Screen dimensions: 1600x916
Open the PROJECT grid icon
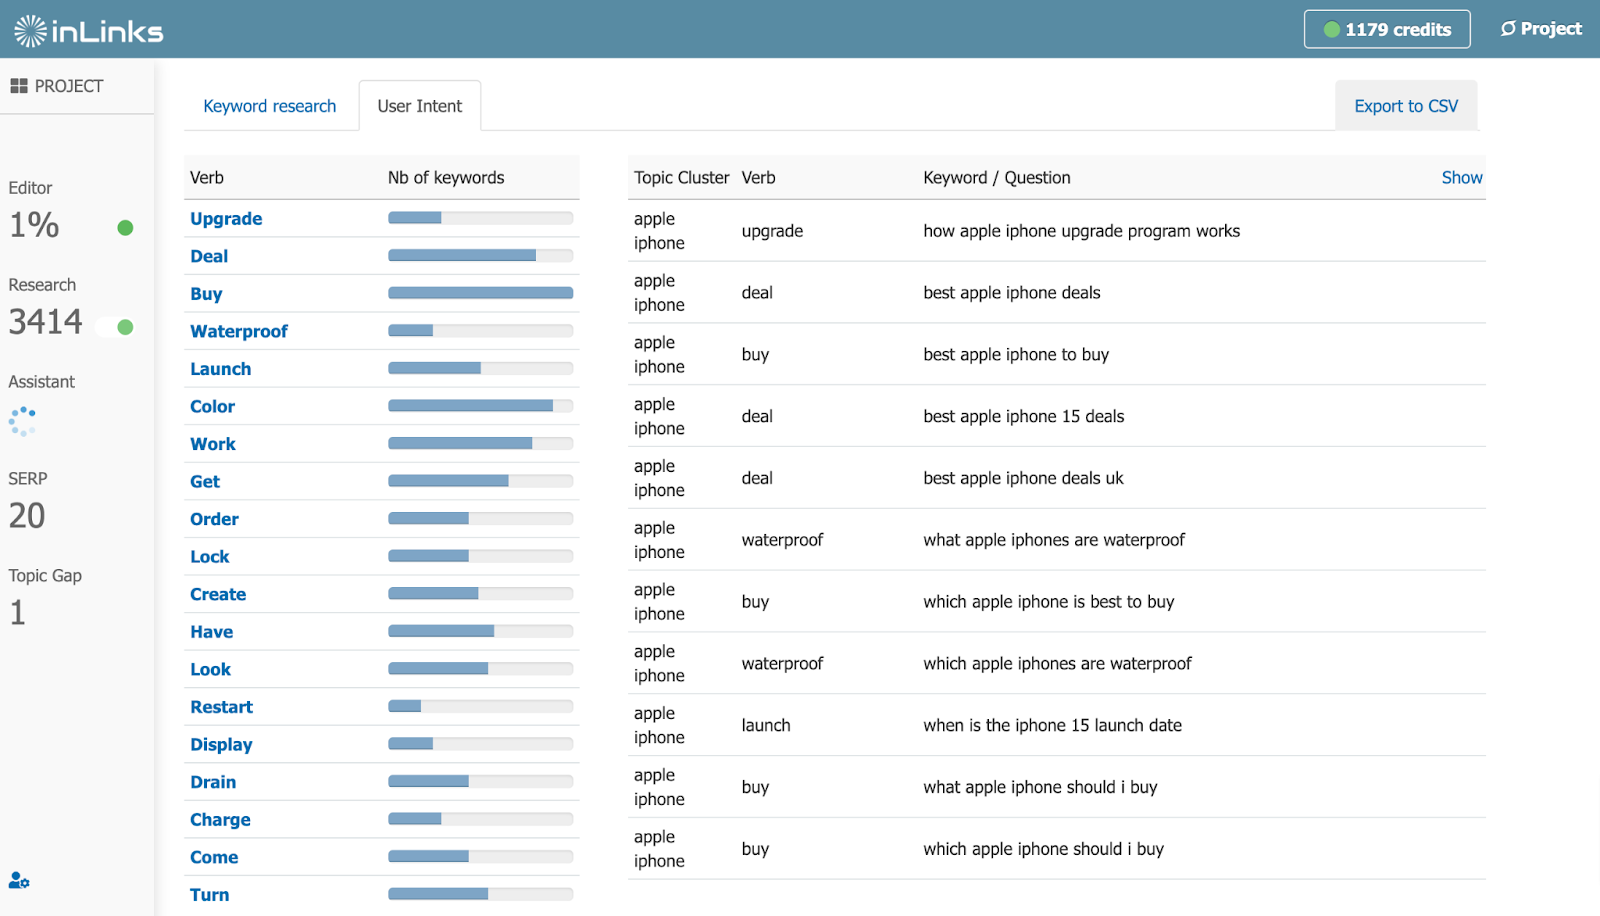click(19, 86)
